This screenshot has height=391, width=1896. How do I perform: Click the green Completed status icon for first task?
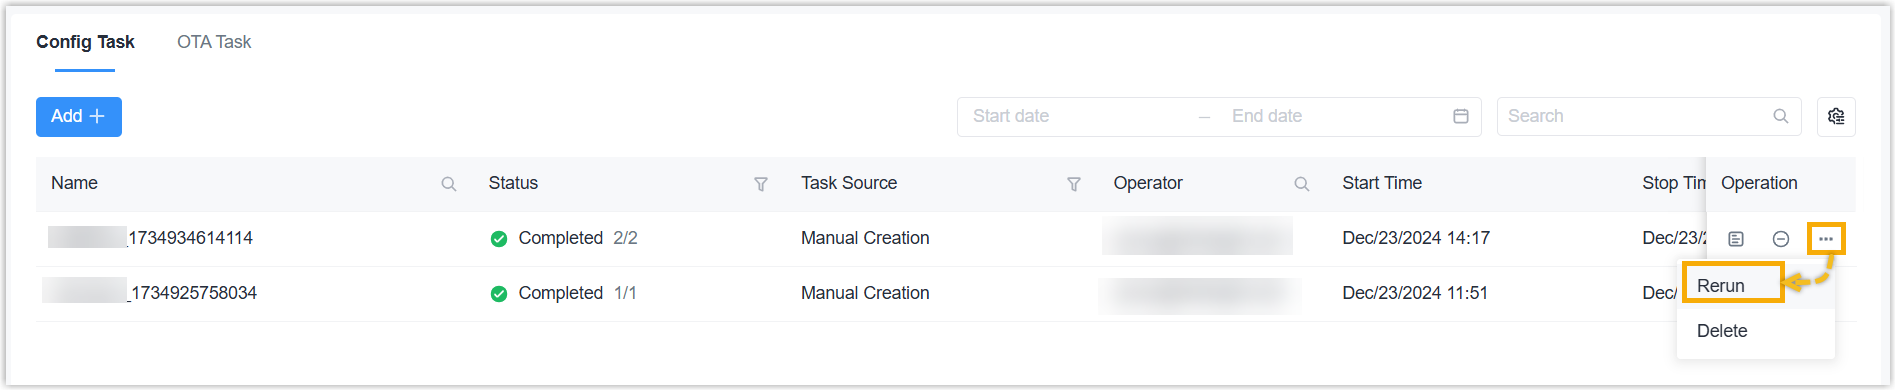point(499,239)
